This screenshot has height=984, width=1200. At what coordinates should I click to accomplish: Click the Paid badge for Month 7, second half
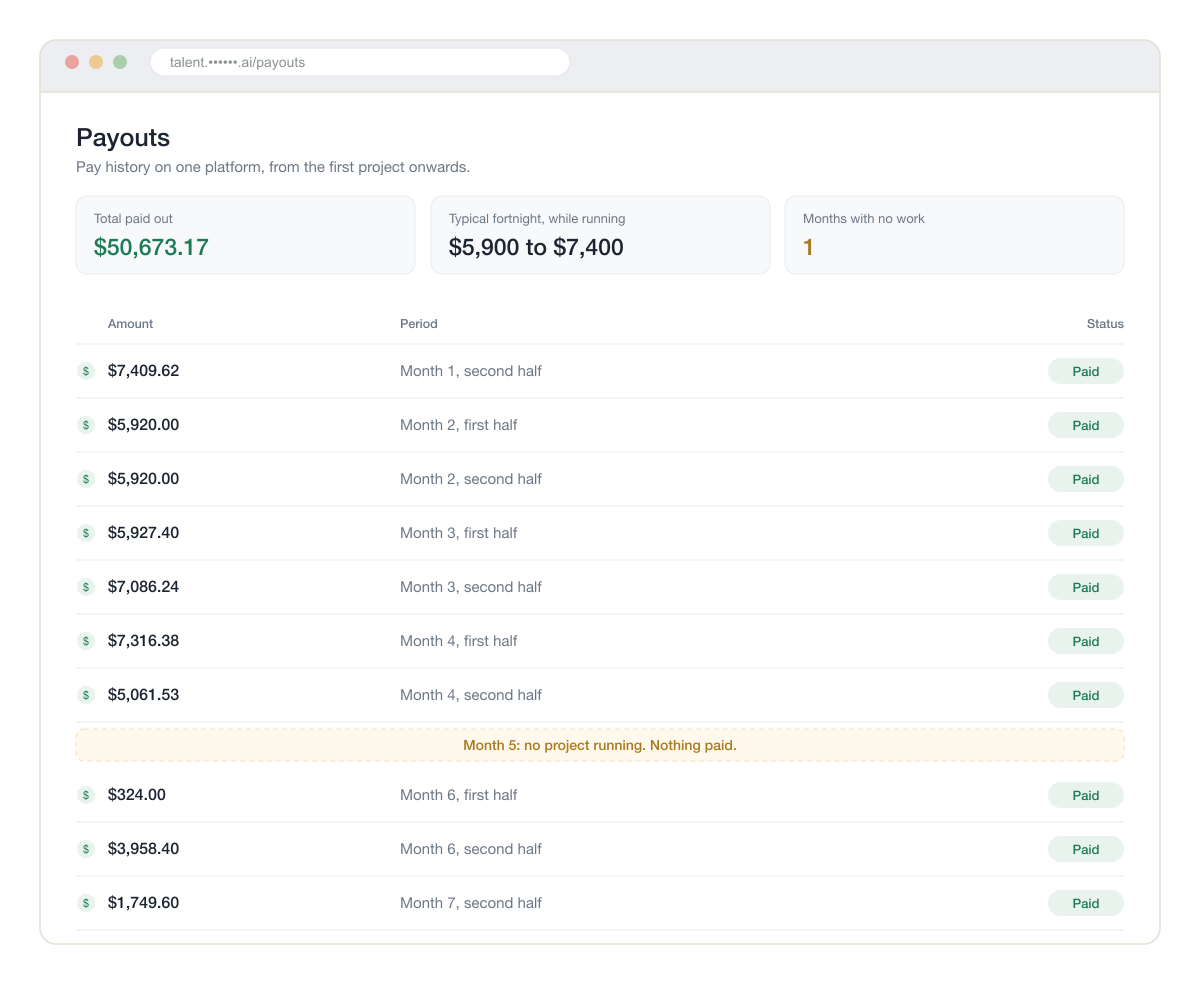point(1086,903)
